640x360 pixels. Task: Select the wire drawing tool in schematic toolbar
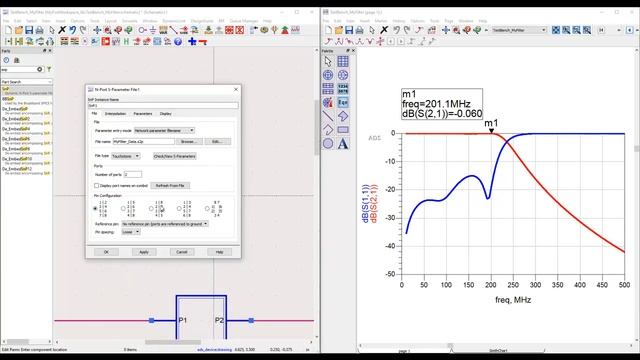(x=173, y=30)
